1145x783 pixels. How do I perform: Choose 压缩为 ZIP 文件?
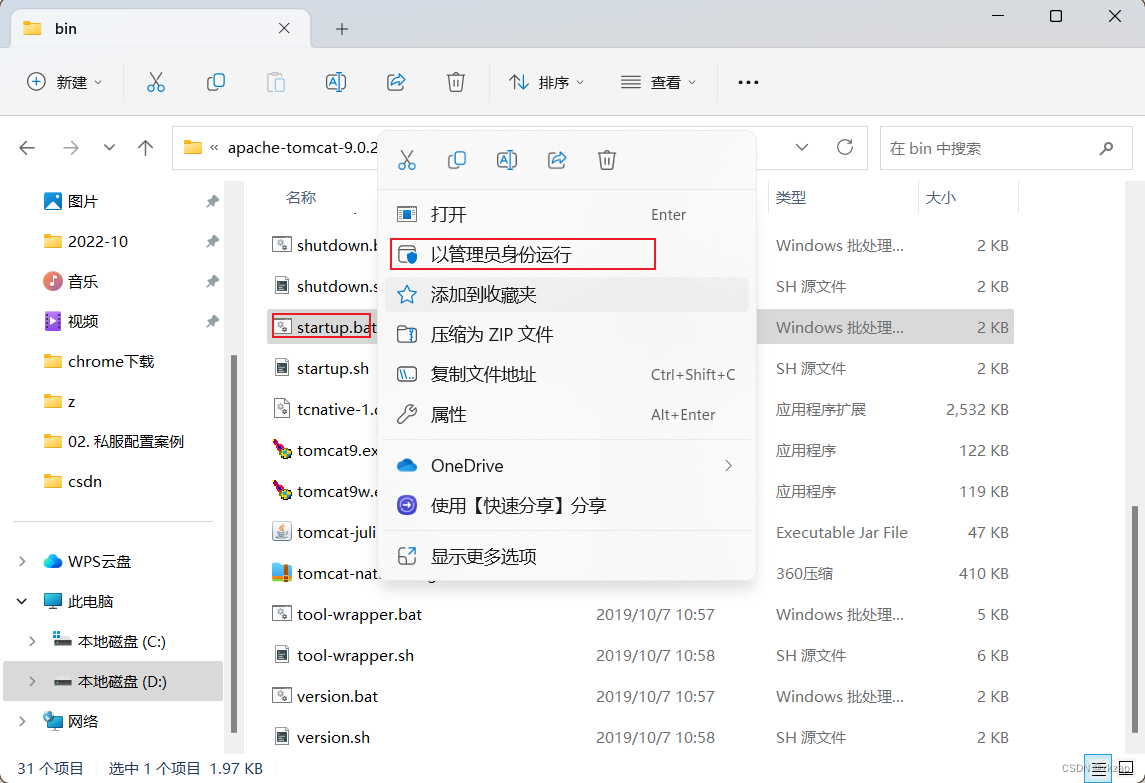567,335
